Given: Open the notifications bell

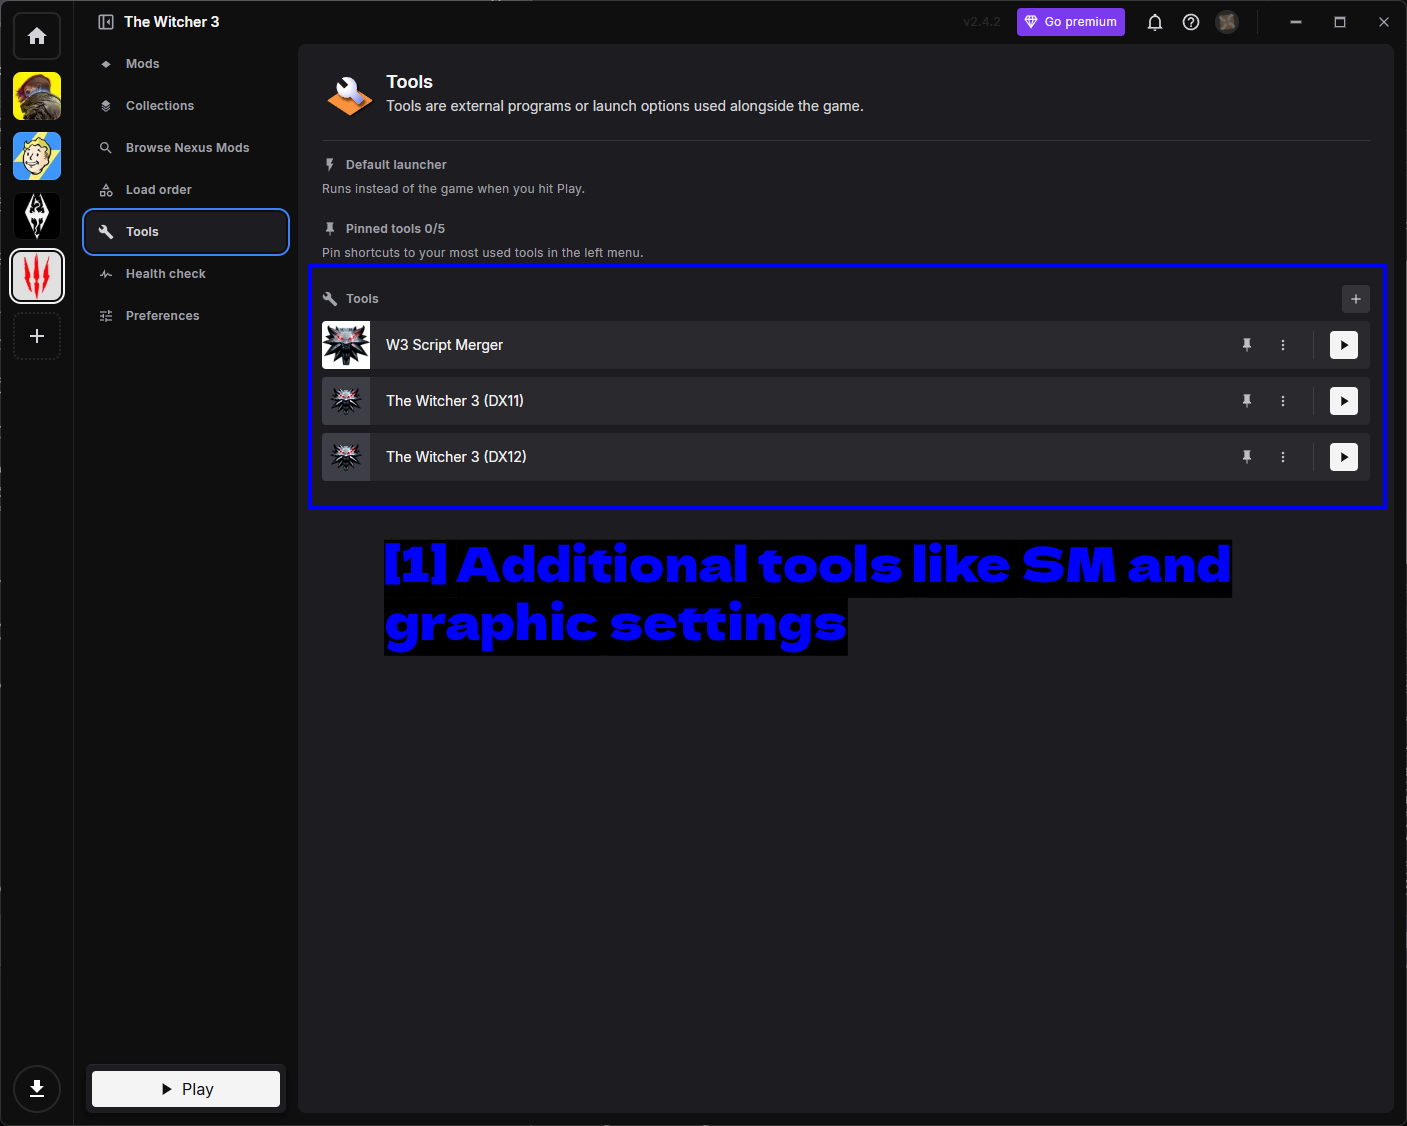Looking at the screenshot, I should tap(1155, 22).
